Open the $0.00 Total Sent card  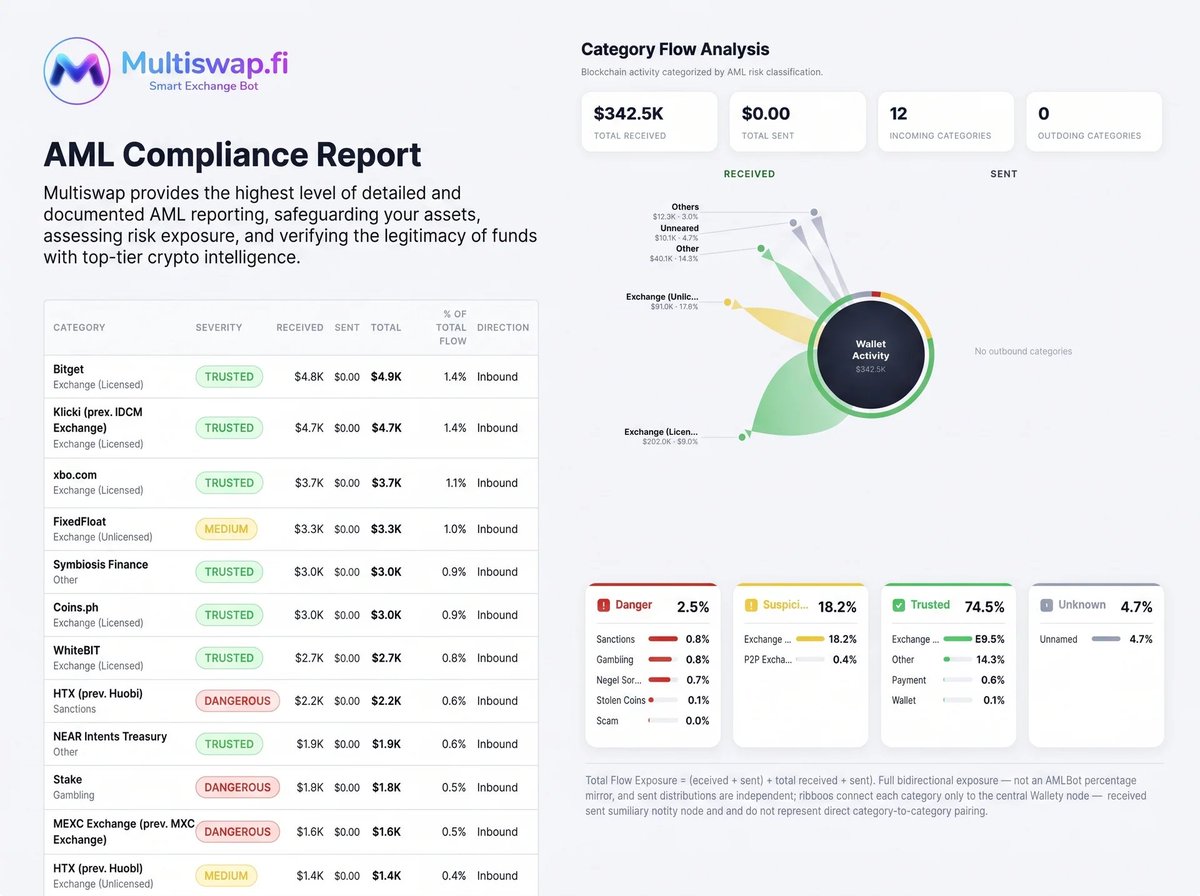(x=797, y=122)
